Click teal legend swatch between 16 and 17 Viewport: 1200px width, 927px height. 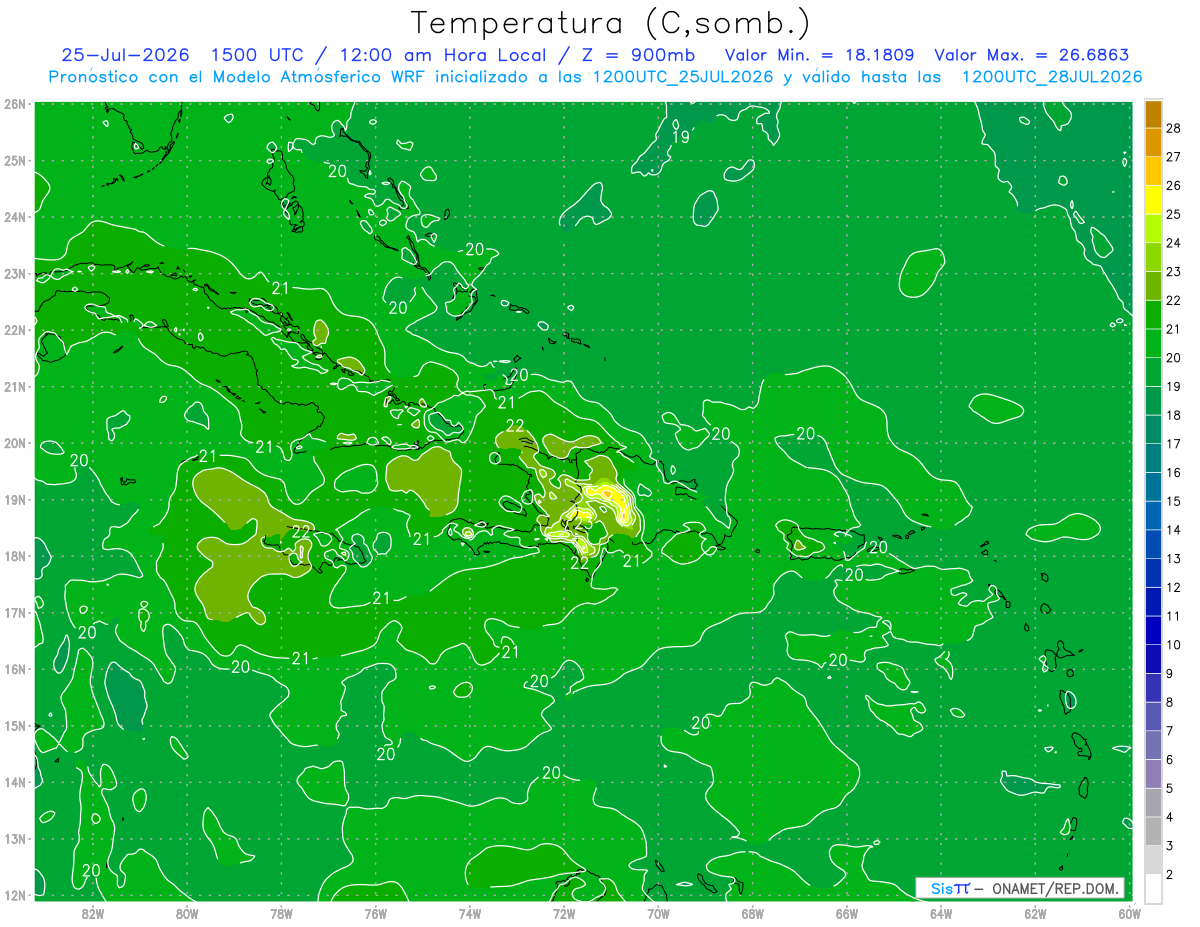point(1153,458)
